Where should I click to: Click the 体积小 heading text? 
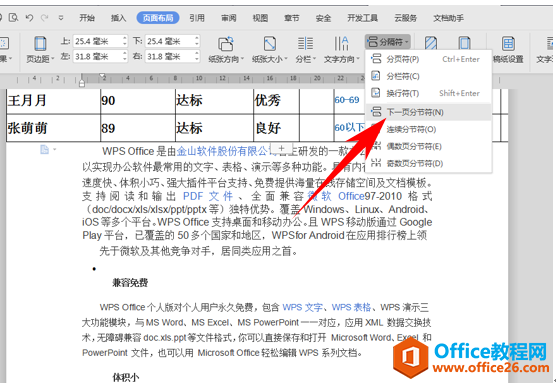click(126, 378)
